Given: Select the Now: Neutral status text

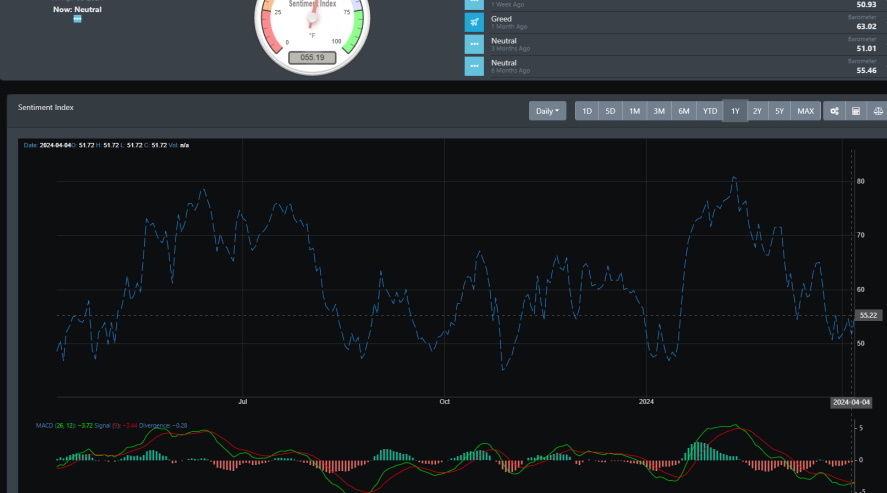Looking at the screenshot, I should [x=77, y=10].
